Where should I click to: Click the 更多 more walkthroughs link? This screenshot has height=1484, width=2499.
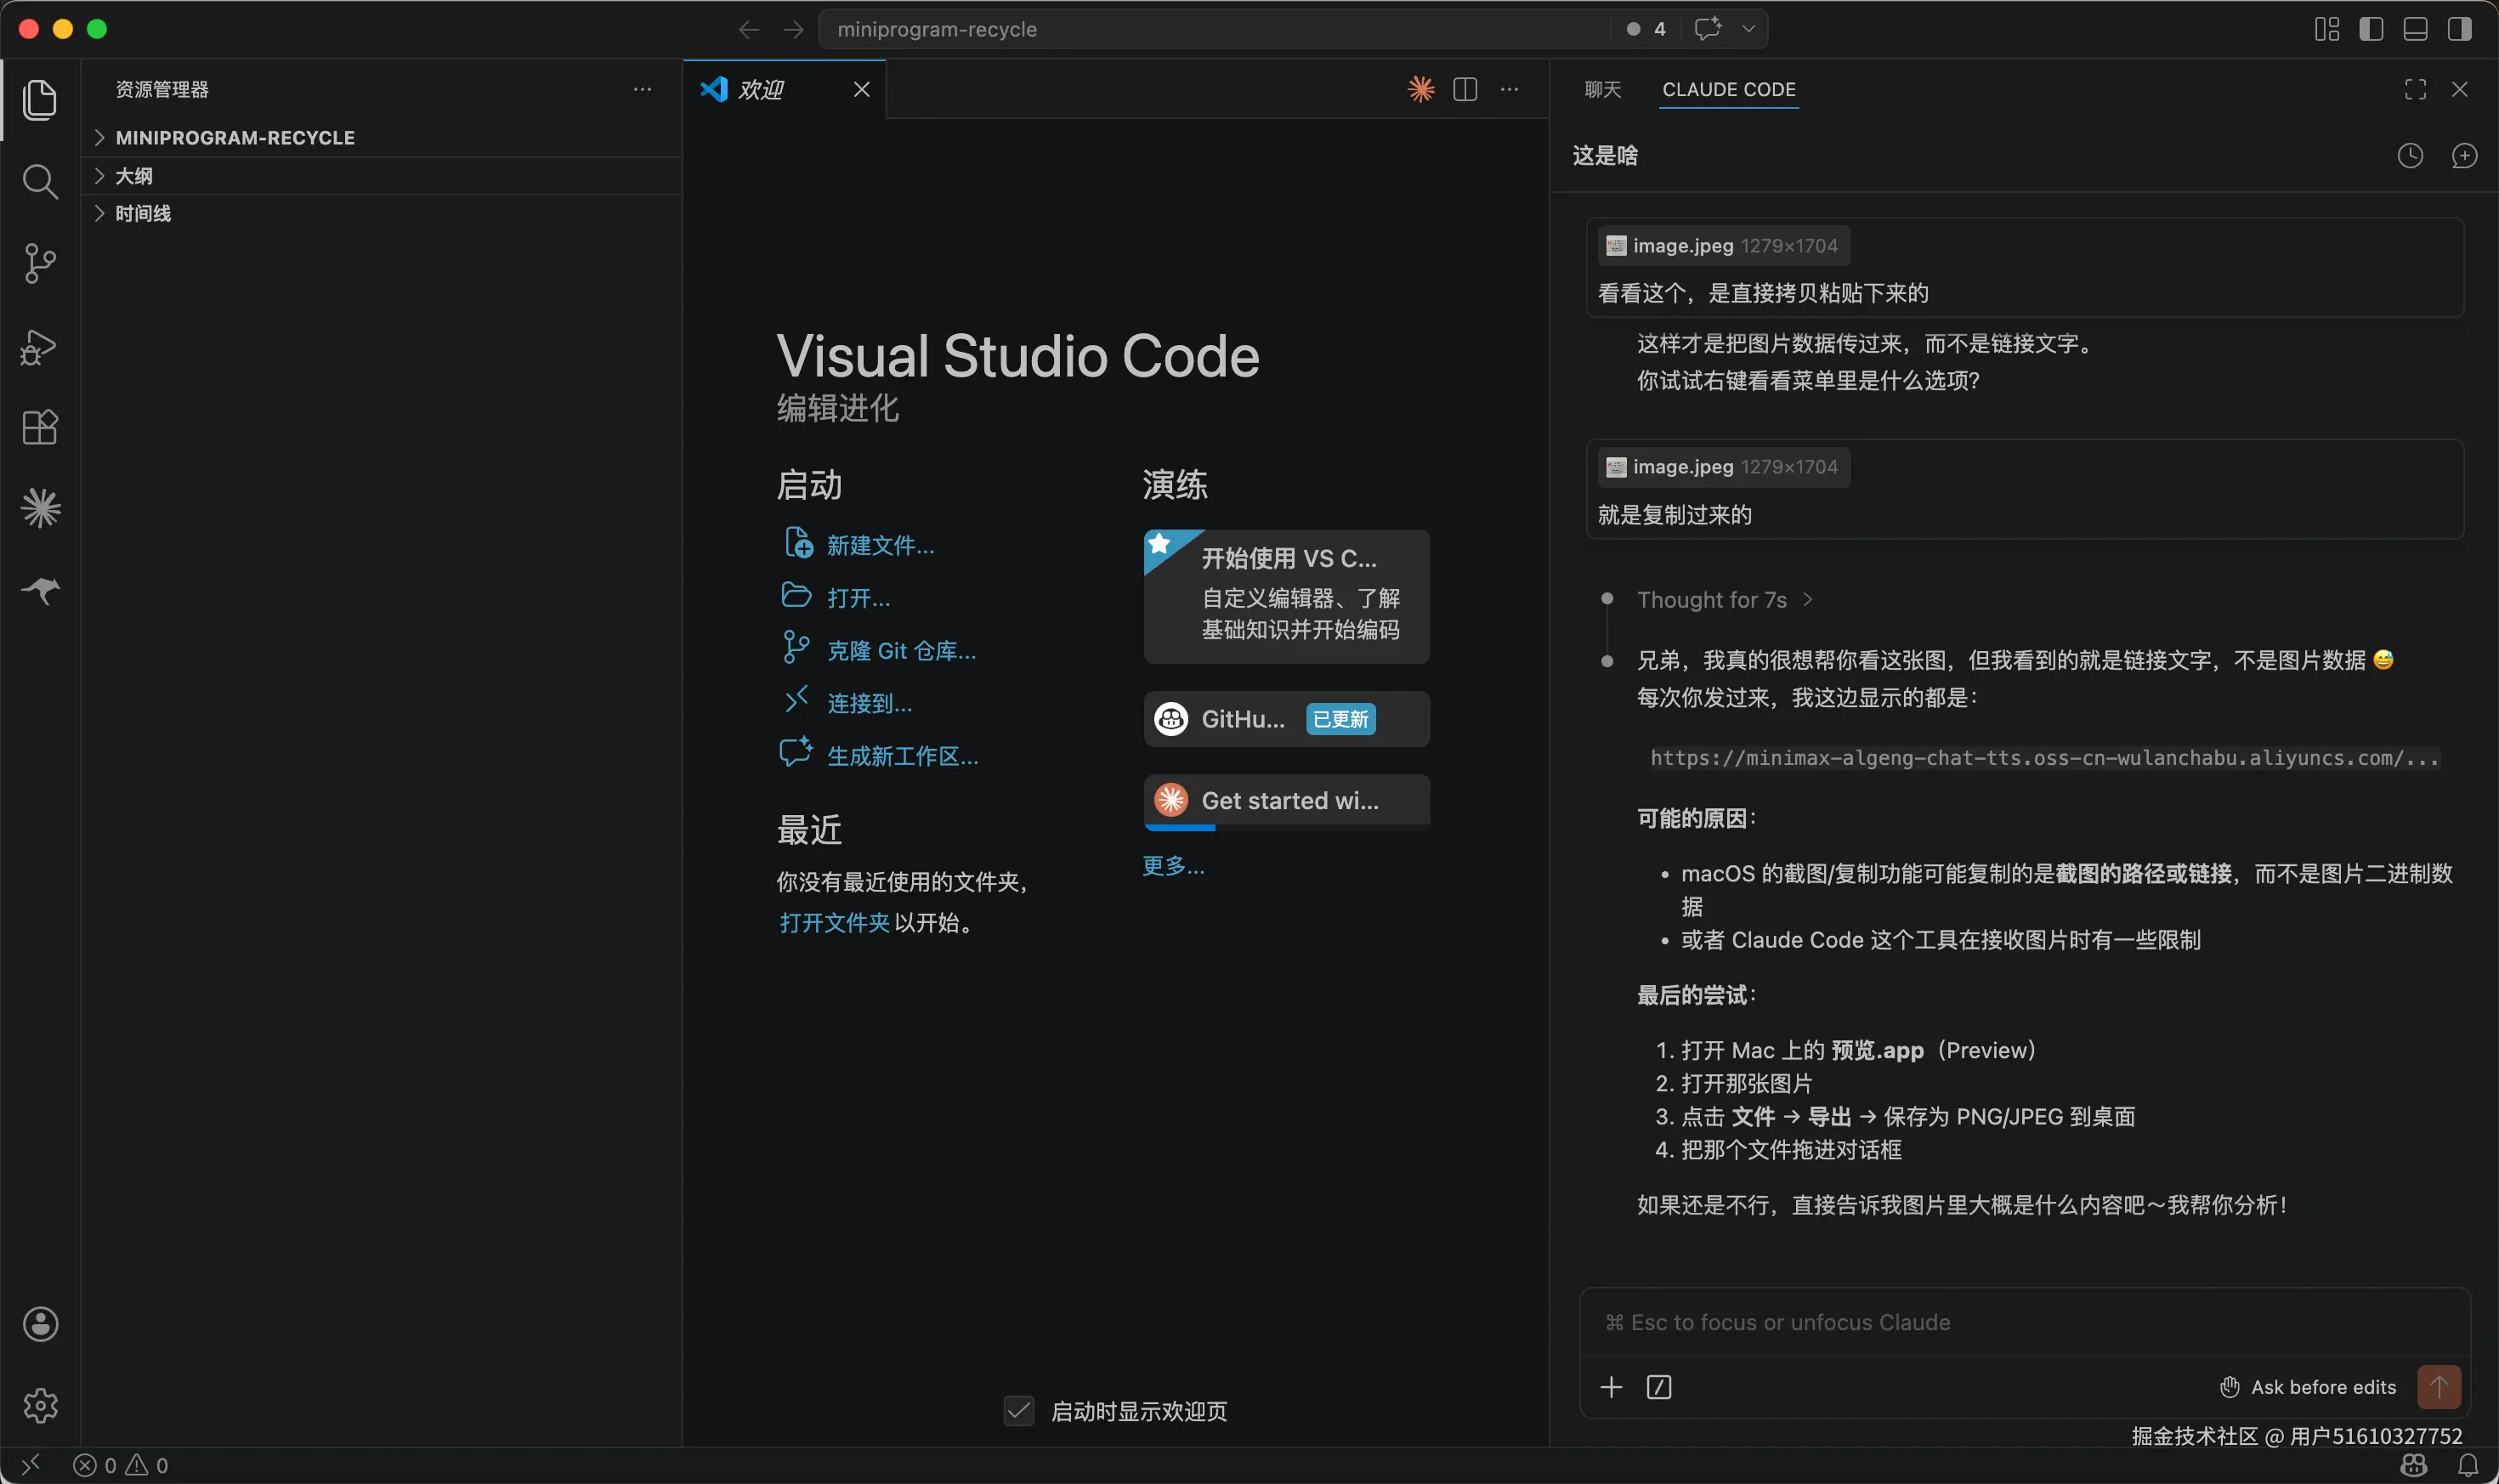point(1173,865)
